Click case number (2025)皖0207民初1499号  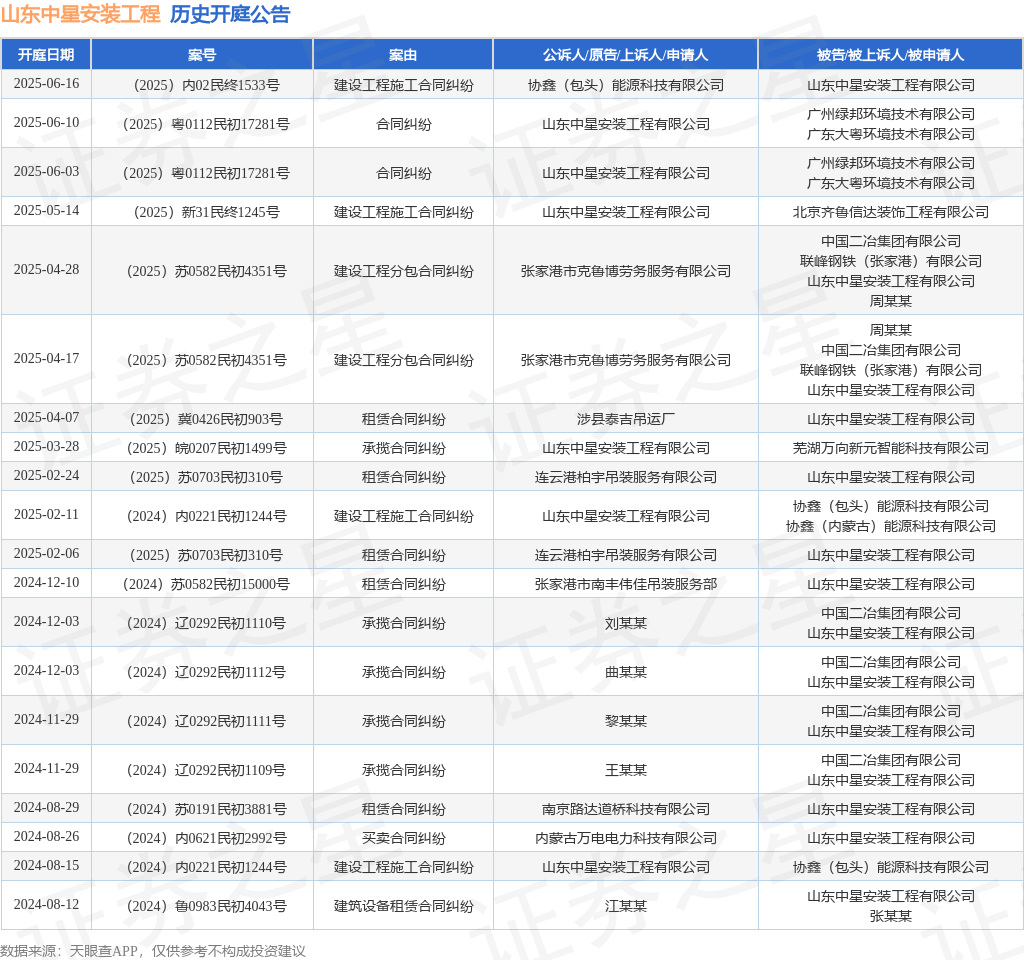click(206, 448)
